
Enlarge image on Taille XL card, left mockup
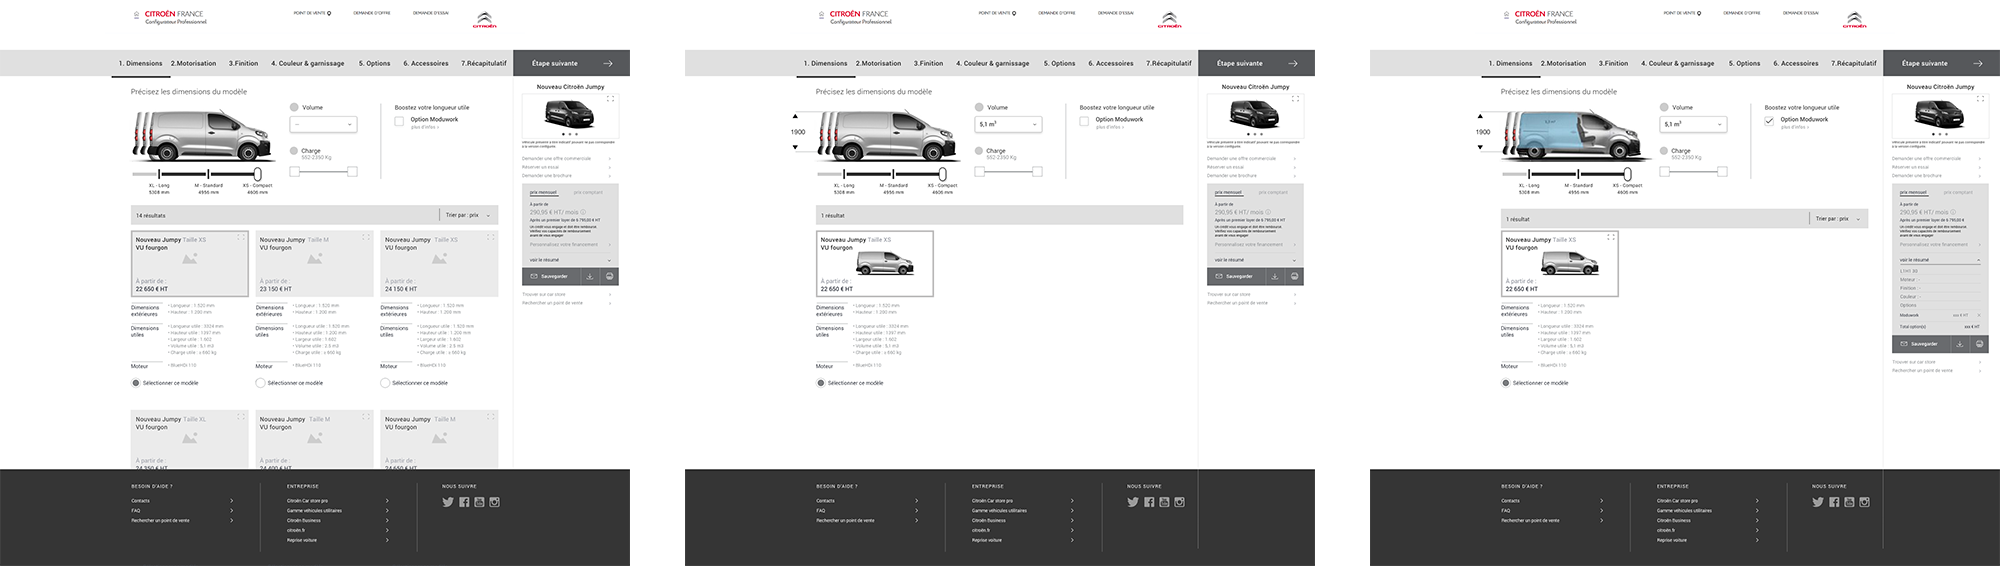(x=241, y=416)
